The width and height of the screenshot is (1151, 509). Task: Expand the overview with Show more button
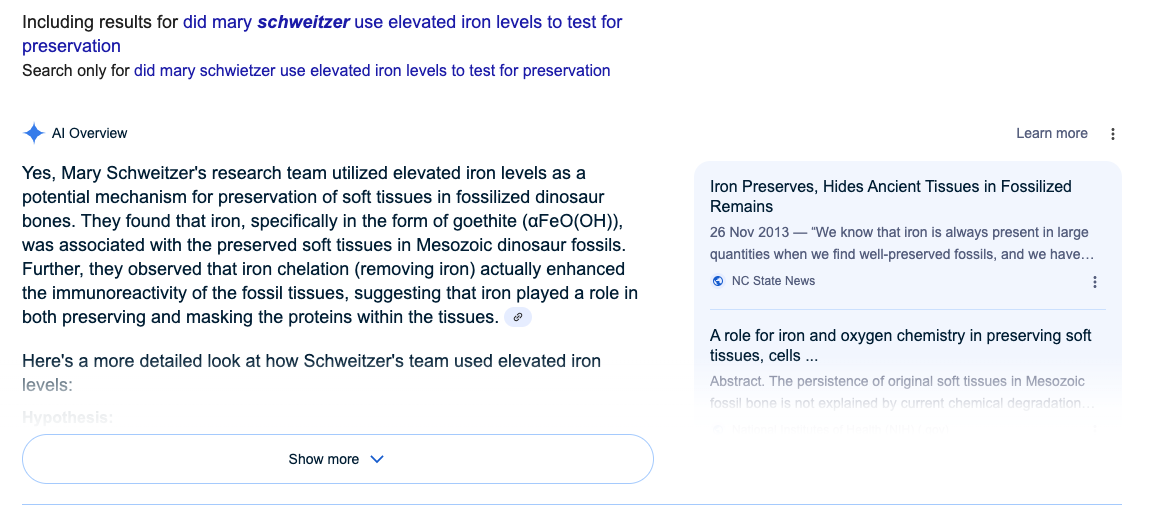[x=338, y=459]
